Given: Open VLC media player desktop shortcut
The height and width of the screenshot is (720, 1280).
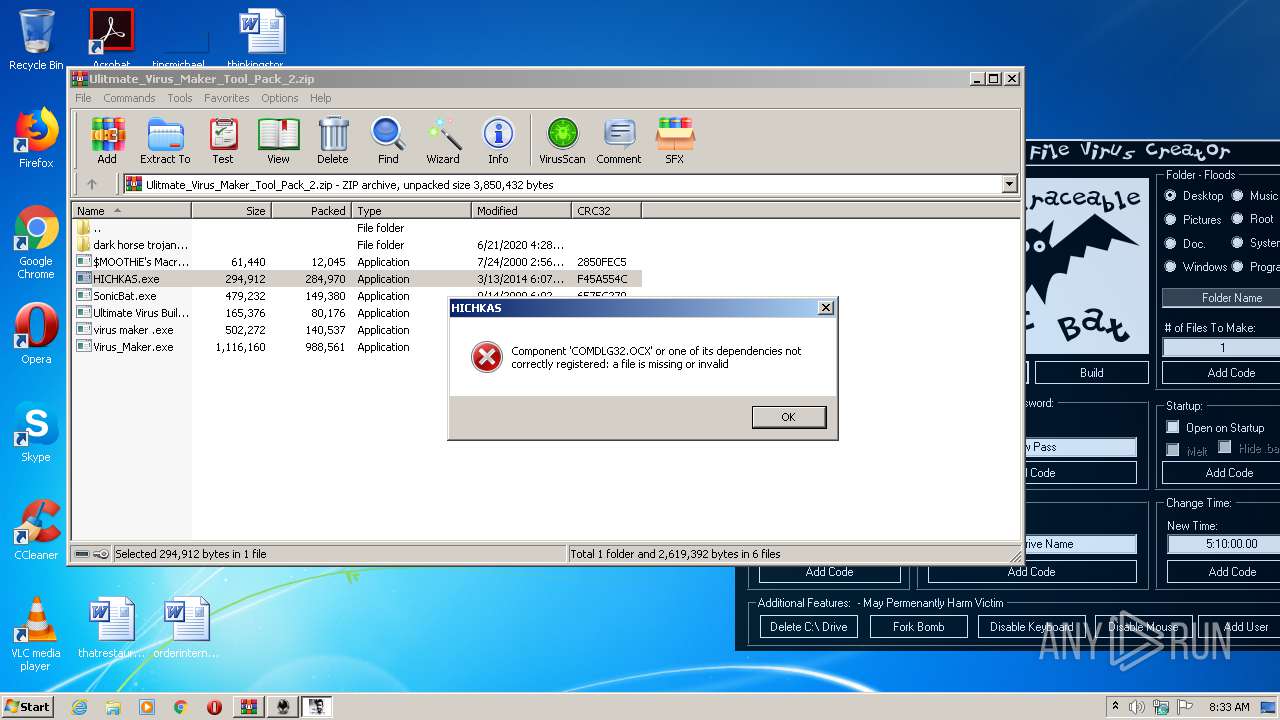Looking at the screenshot, I should click(x=36, y=634).
